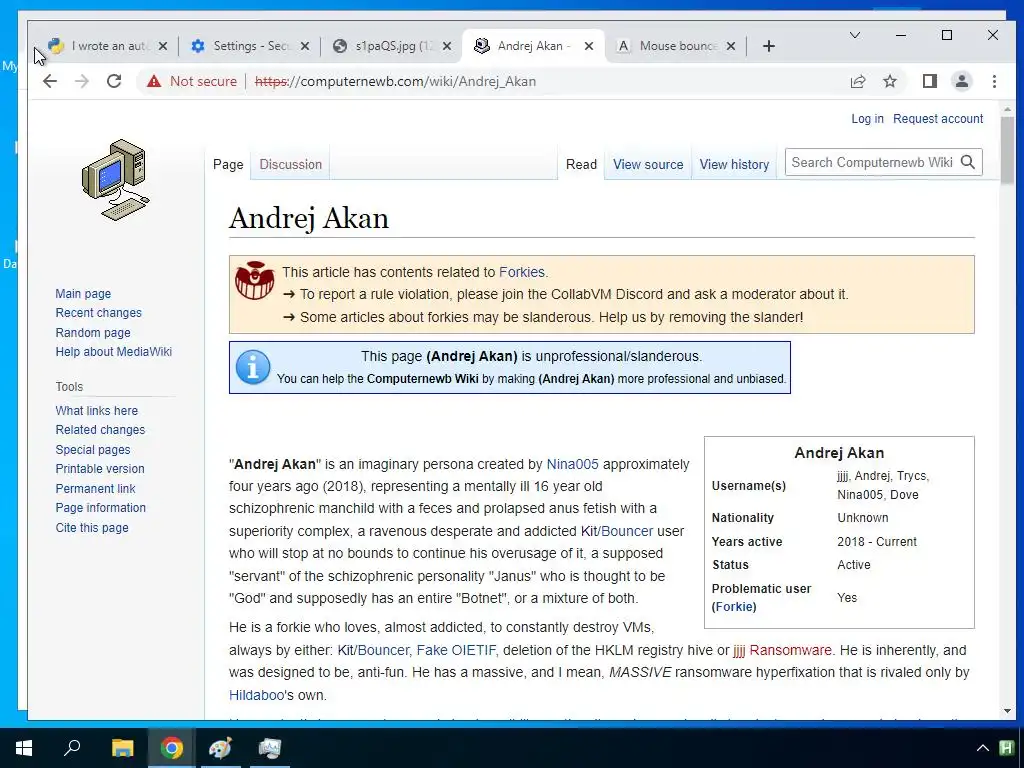Close the Mouse bounce tab

(x=731, y=46)
